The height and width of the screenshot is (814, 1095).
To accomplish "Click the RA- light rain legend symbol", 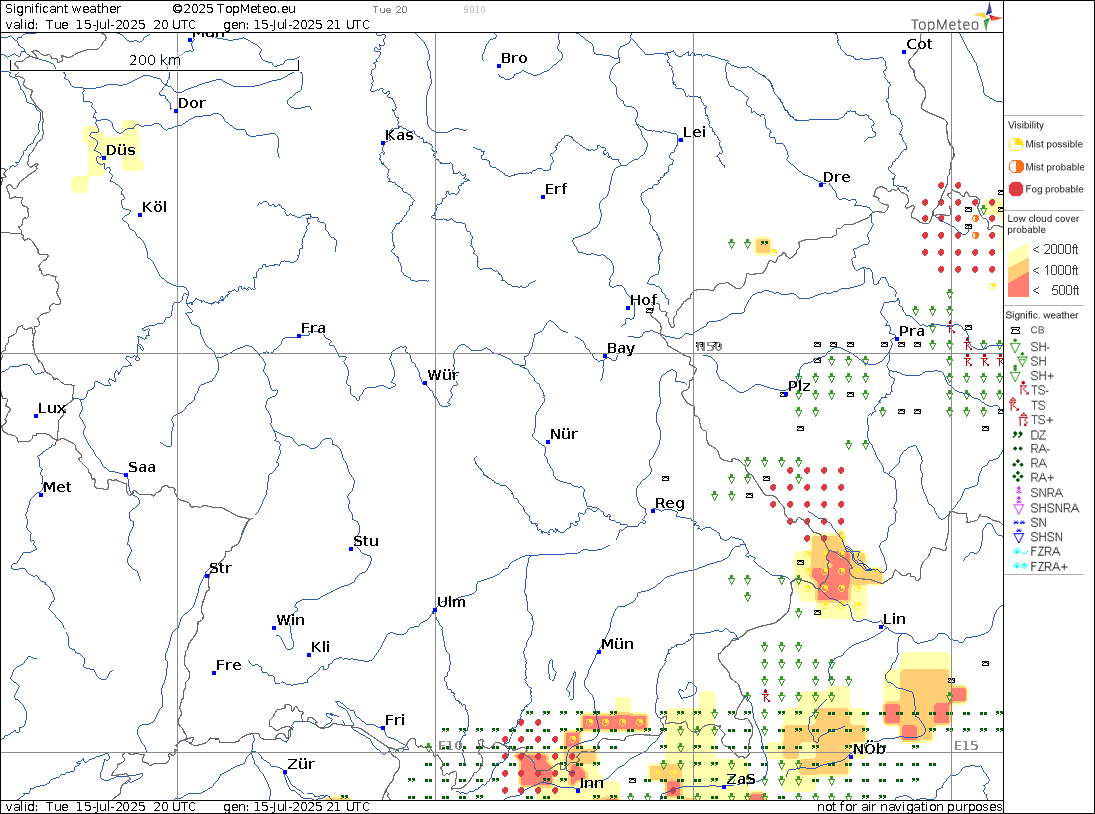I will (1017, 449).
